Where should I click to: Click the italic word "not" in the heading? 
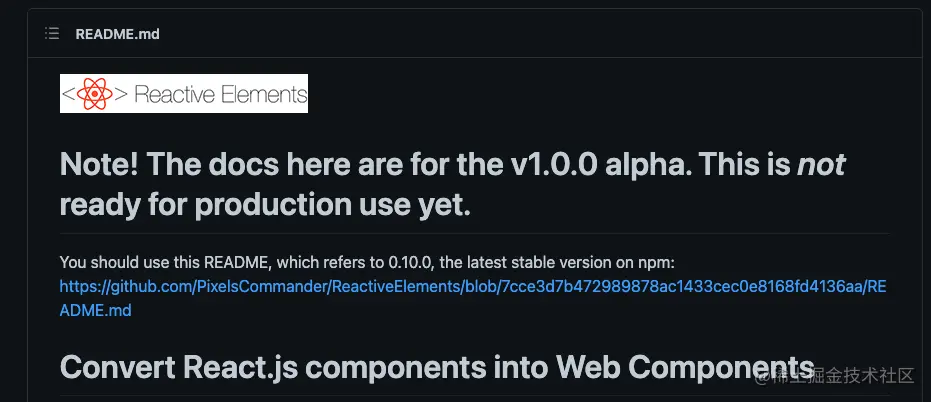click(821, 164)
